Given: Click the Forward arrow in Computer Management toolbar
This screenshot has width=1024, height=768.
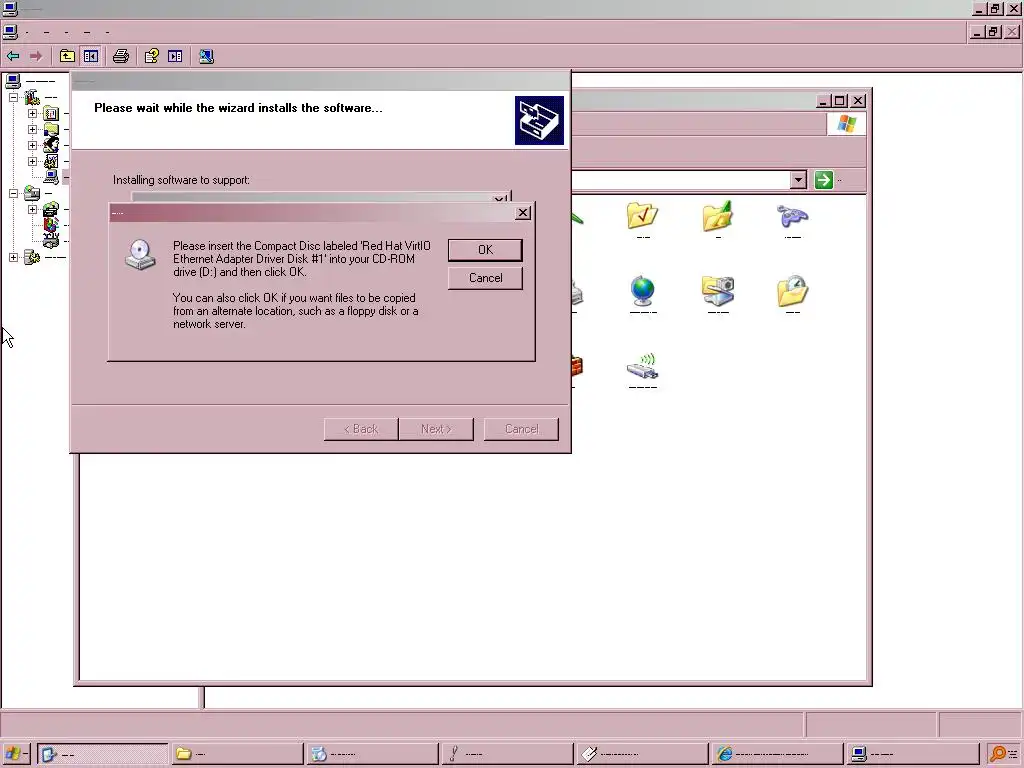Looking at the screenshot, I should 36,56.
